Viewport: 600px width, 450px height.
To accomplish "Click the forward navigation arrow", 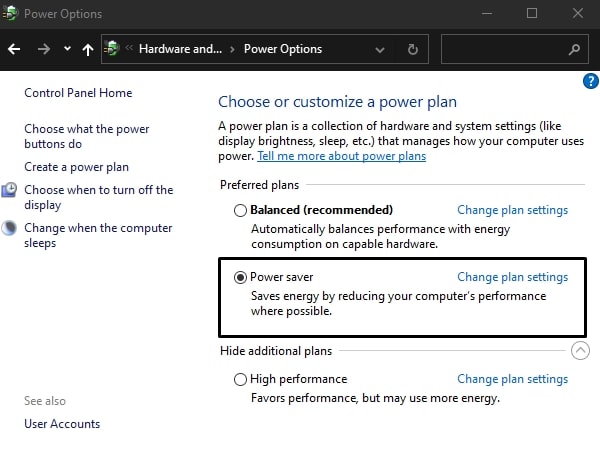I will [44, 49].
